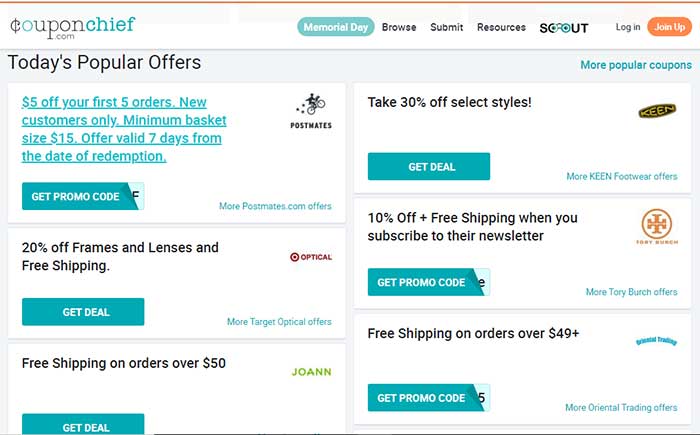The image size is (700, 435).
Task: Open the Browse menu
Action: pyautogui.click(x=399, y=27)
